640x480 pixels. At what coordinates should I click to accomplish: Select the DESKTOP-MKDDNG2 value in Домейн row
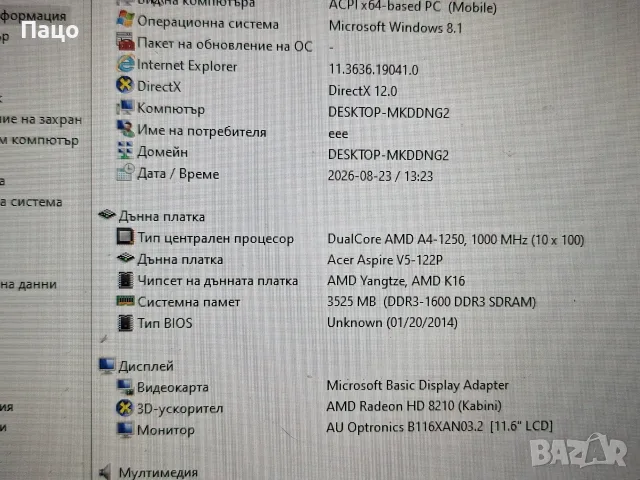pyautogui.click(x=388, y=155)
